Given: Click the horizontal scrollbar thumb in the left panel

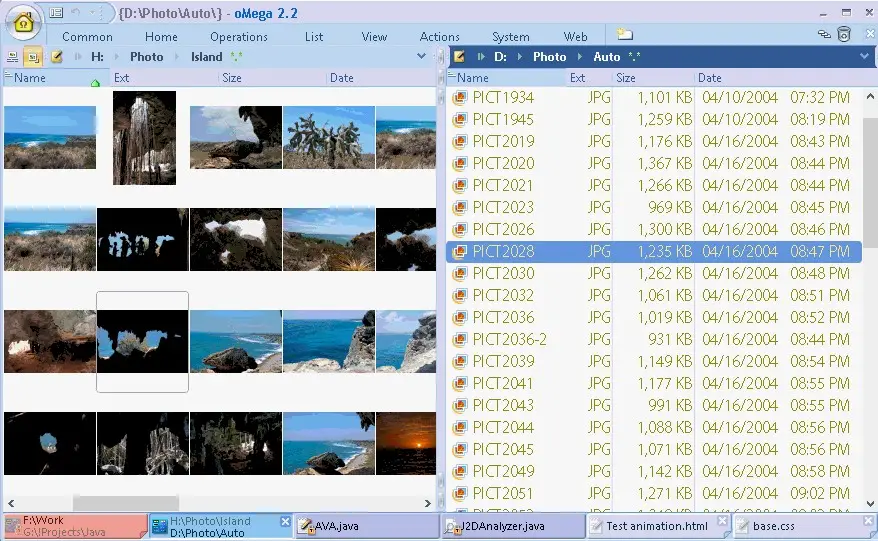Looking at the screenshot, I should coord(125,503).
